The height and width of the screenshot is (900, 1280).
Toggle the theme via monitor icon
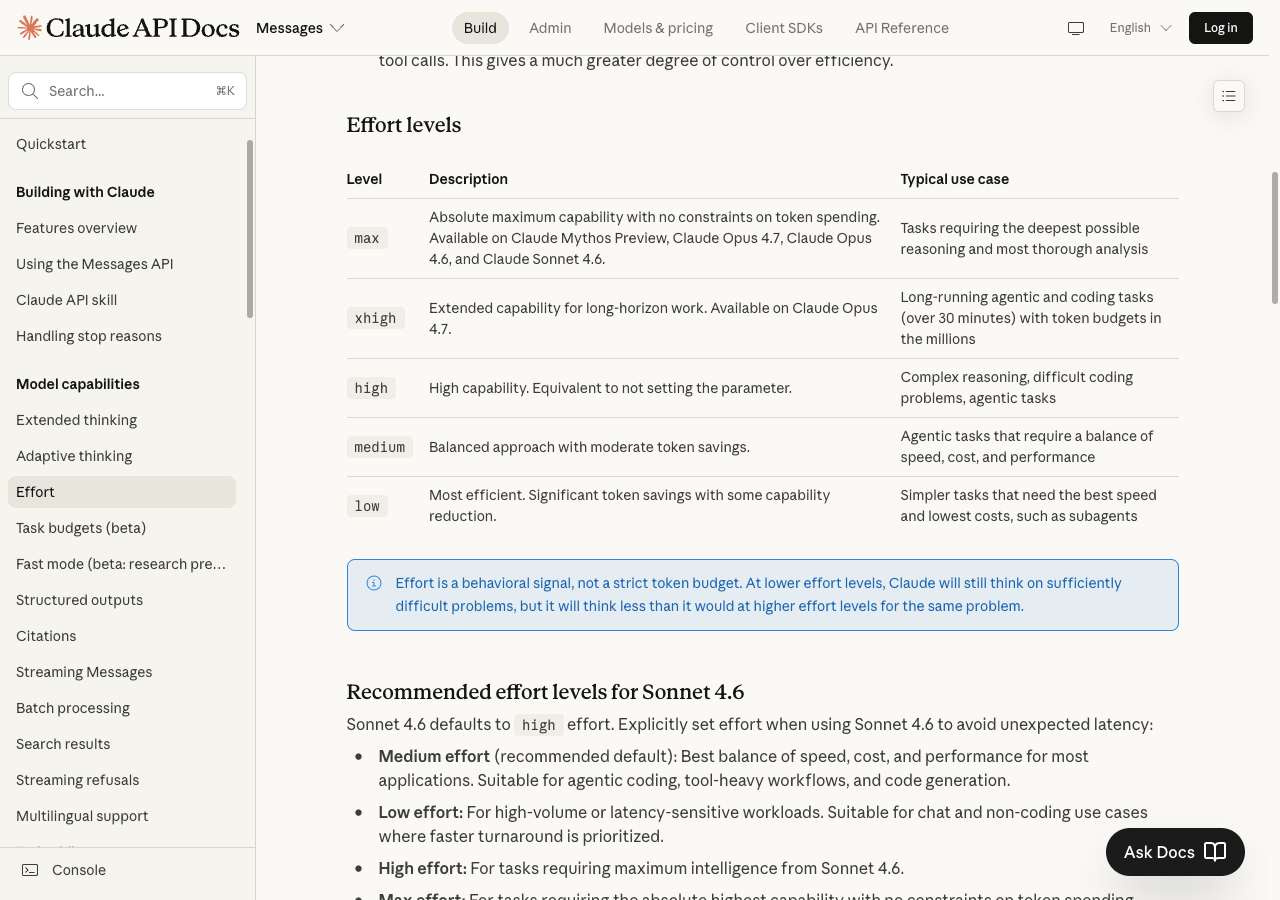(x=1076, y=28)
